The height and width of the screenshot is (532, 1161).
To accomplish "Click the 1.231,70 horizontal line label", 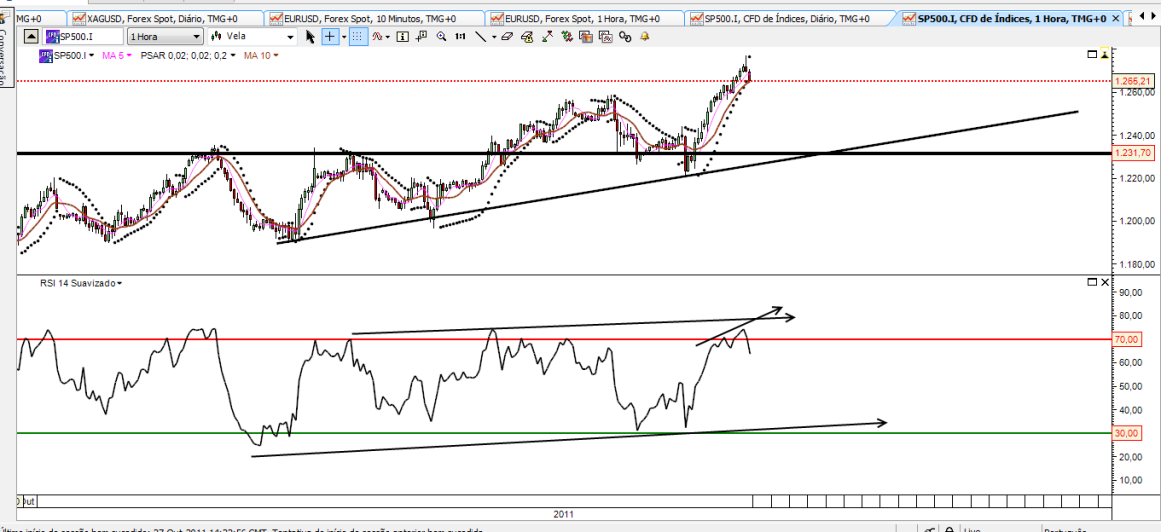I will click(x=1134, y=153).
